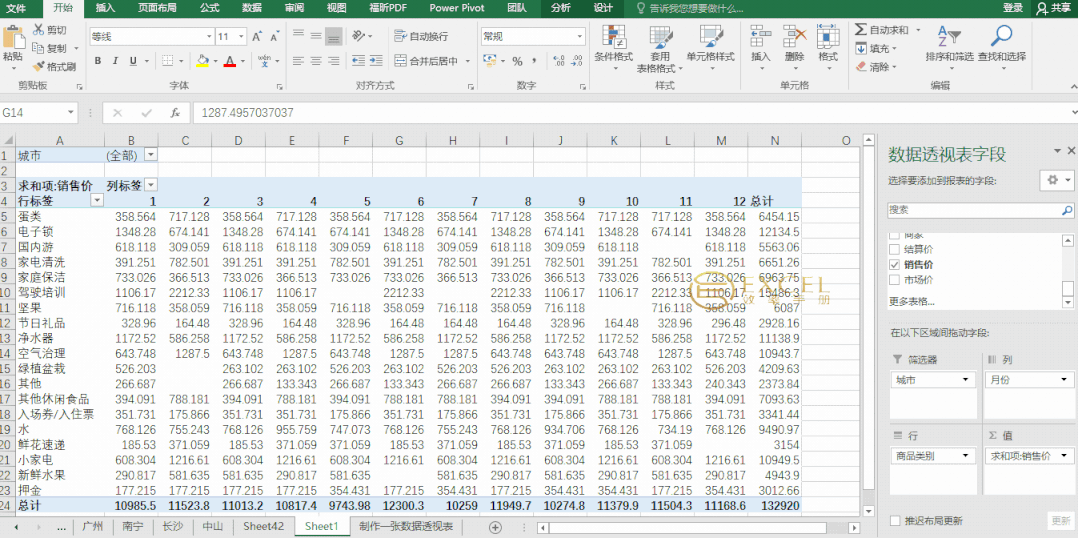
Task: Apply align text left
Action: (x=298, y=60)
